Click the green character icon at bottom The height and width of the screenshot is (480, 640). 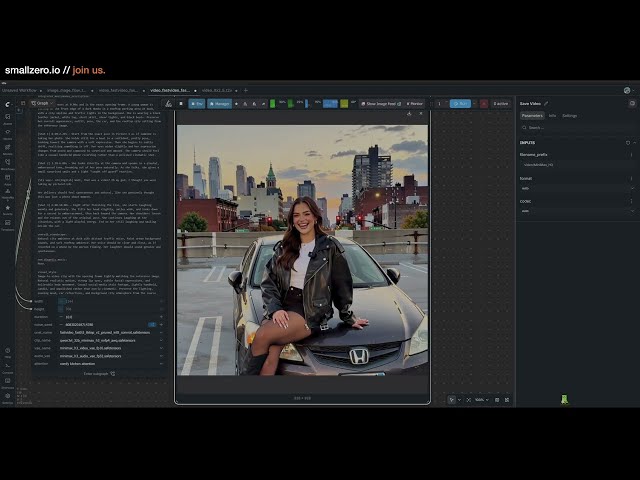tap(564, 399)
